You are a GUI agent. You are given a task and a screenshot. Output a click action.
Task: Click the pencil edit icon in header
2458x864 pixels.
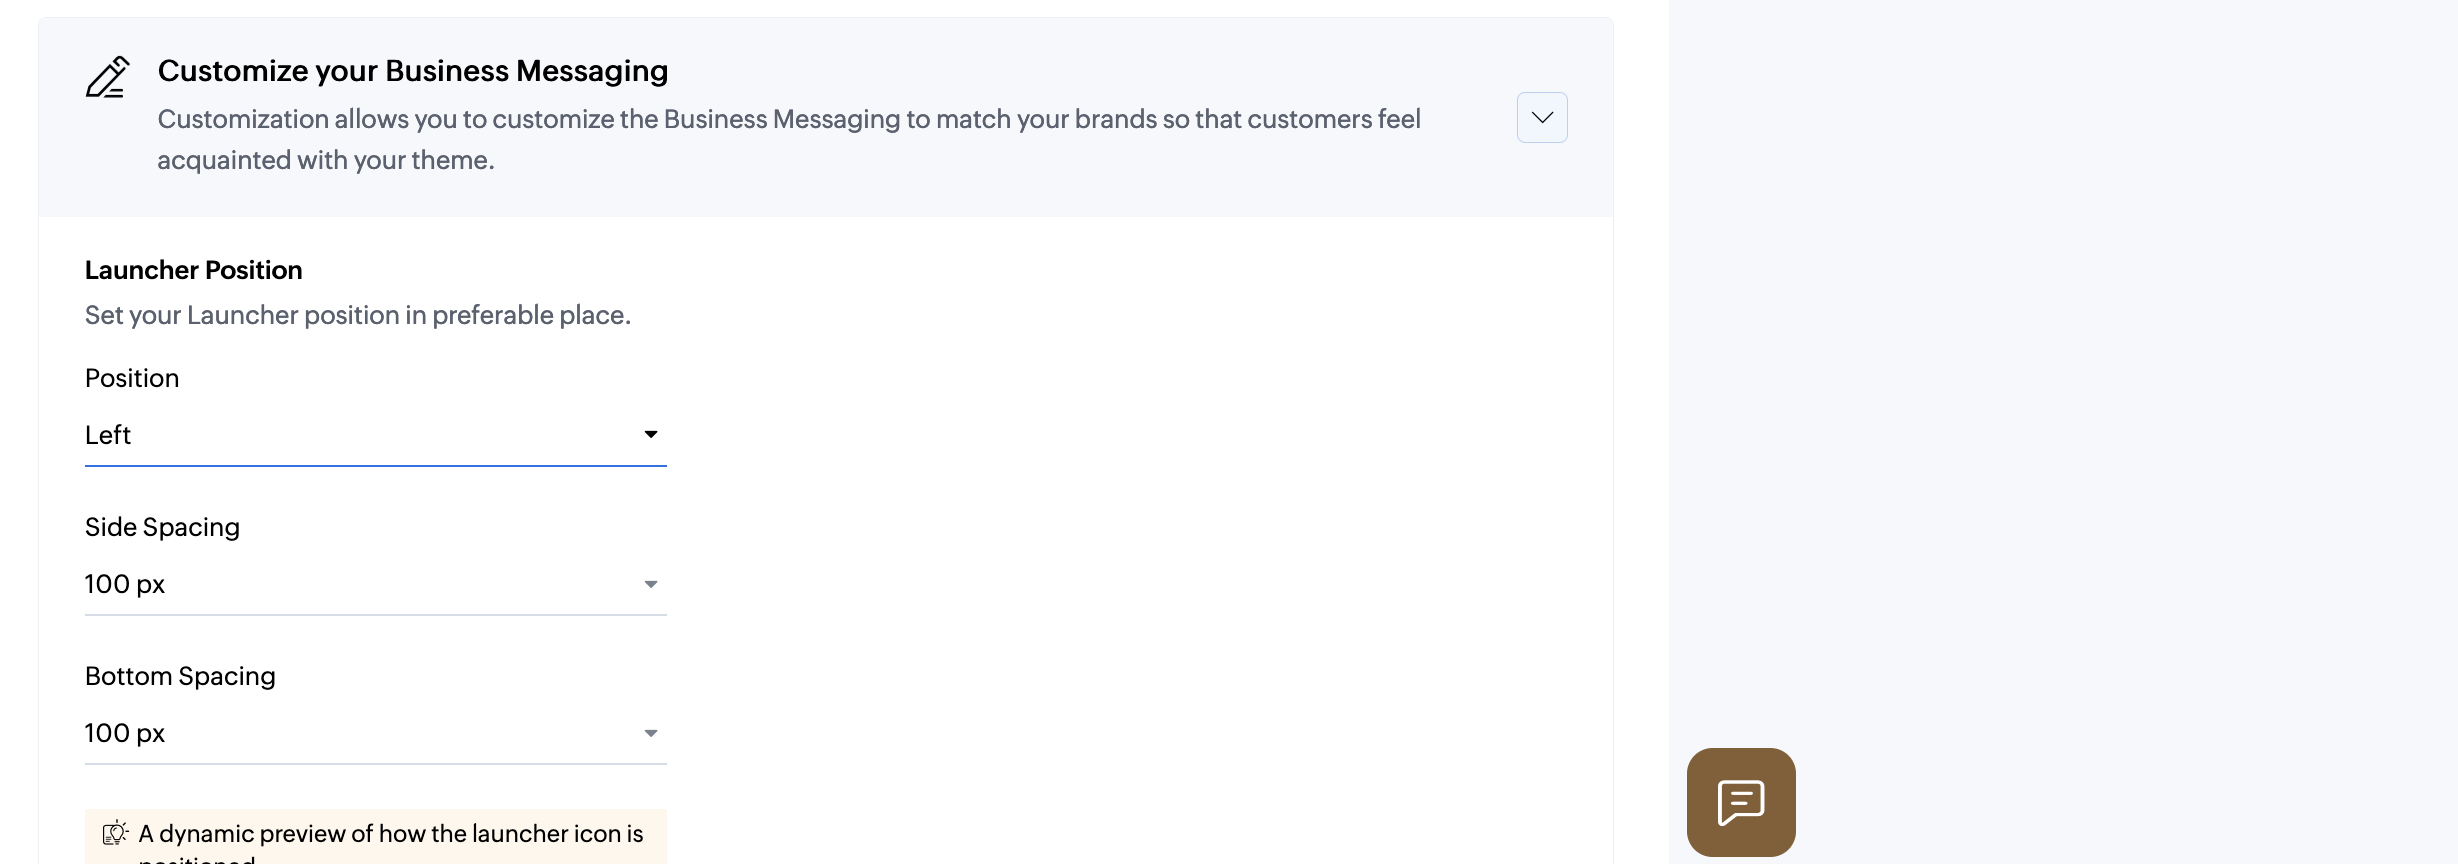108,77
